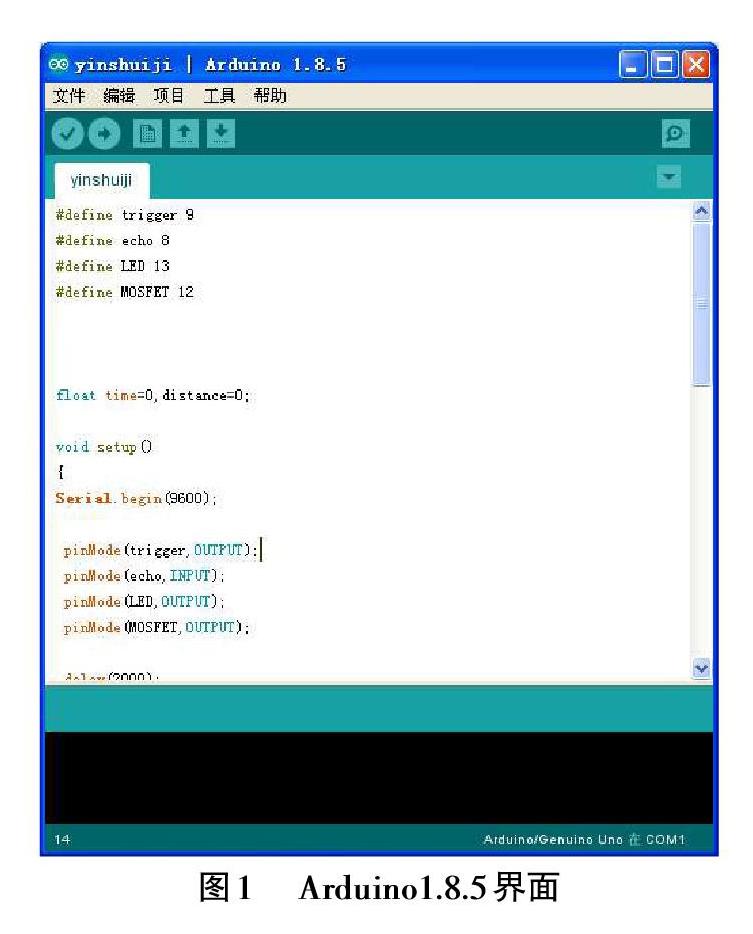
Task: Open the 帮助 menu
Action: (270, 95)
